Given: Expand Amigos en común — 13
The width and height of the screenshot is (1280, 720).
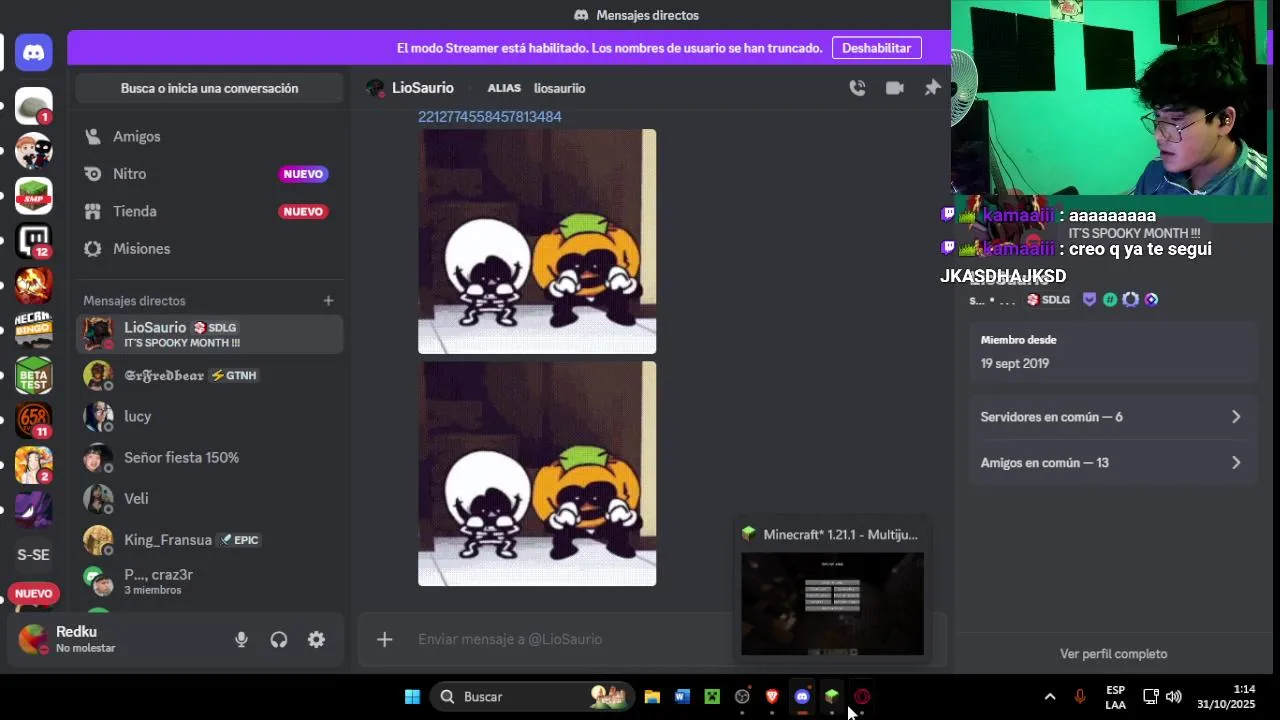Looking at the screenshot, I should [1112, 463].
